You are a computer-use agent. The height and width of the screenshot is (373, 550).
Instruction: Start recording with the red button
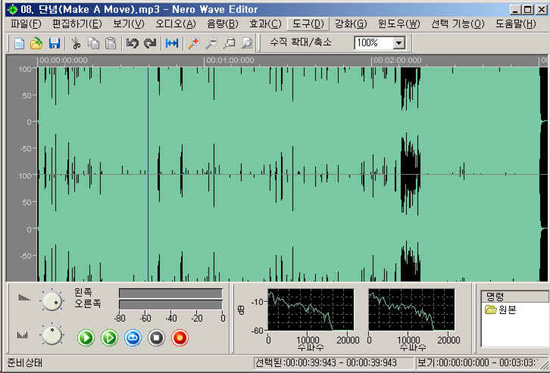(x=180, y=338)
